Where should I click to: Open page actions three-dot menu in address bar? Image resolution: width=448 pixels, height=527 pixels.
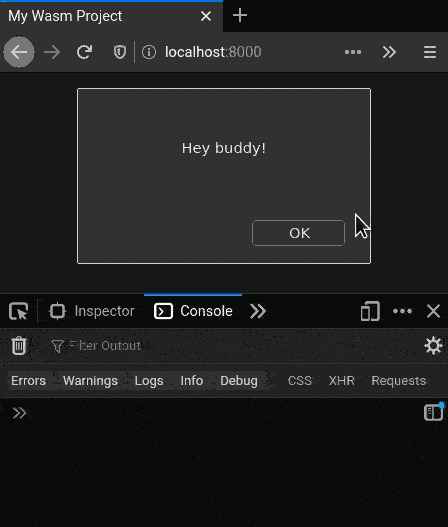click(353, 52)
